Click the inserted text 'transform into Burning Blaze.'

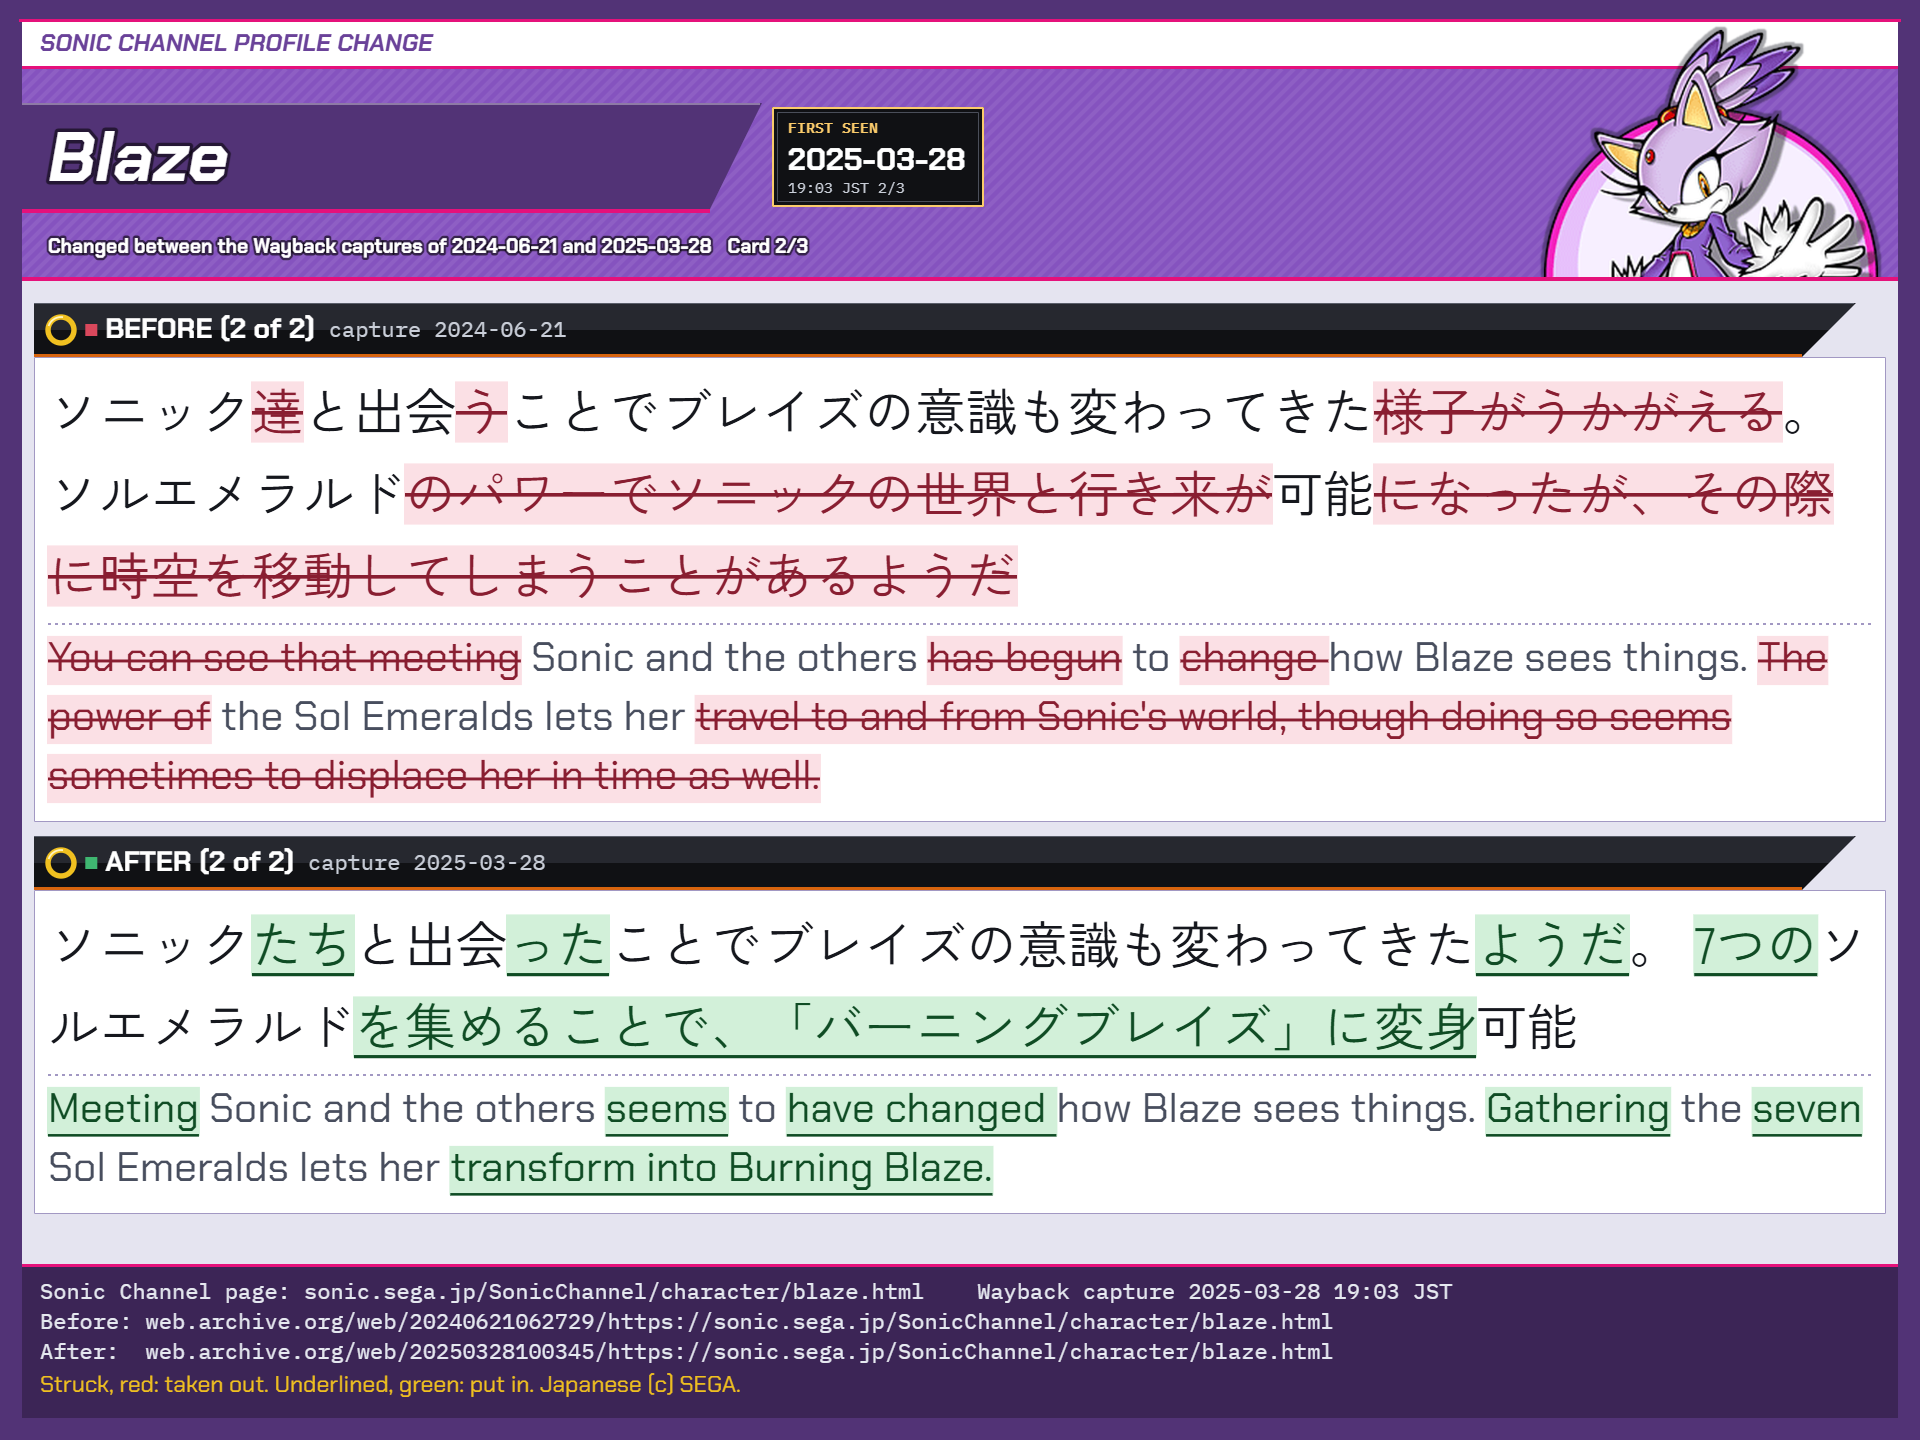(721, 1169)
